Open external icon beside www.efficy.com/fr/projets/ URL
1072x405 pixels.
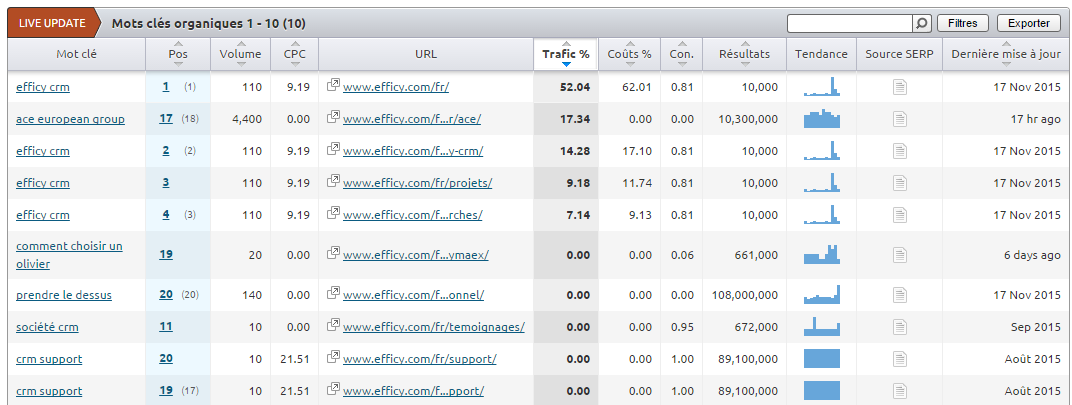(334, 181)
